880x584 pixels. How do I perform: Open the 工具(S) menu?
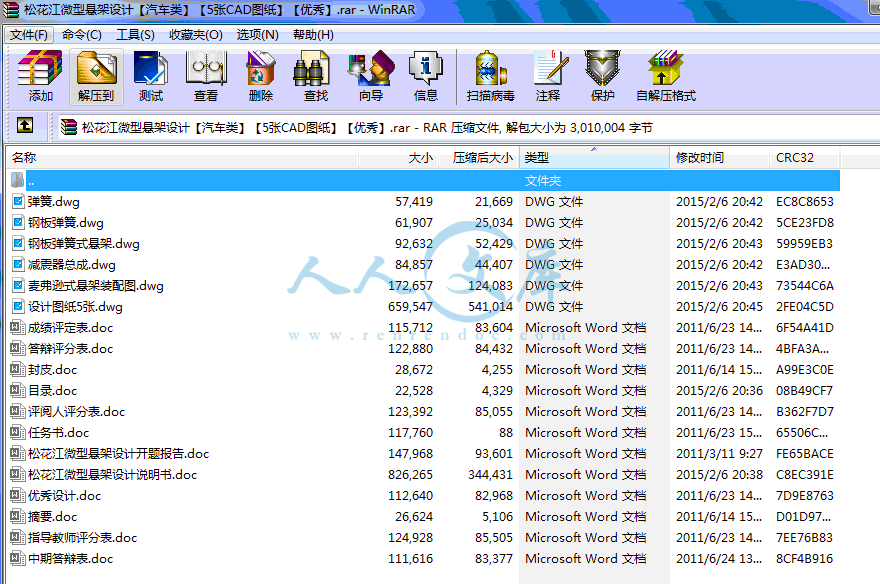pyautogui.click(x=135, y=35)
